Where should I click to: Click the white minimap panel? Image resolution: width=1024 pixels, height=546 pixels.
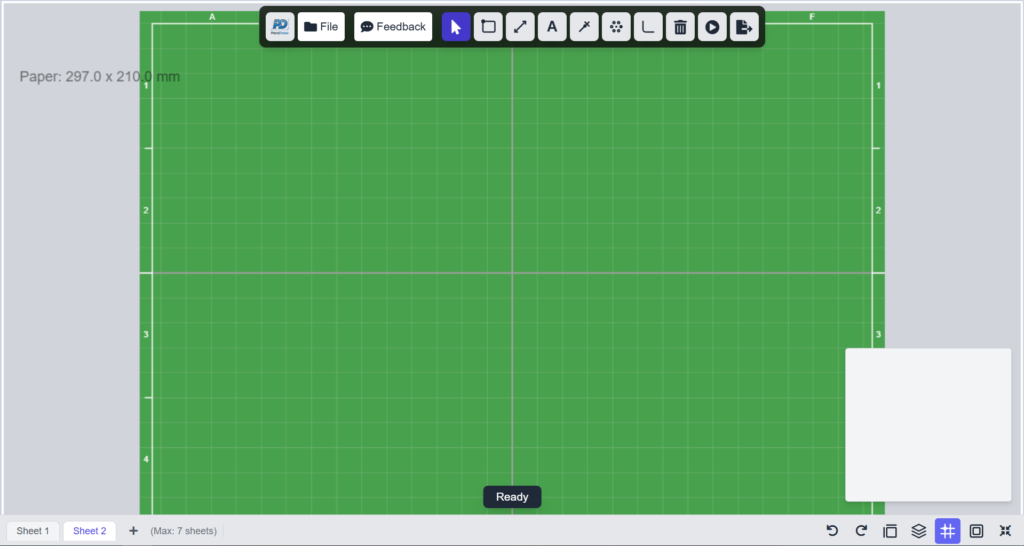tap(928, 425)
